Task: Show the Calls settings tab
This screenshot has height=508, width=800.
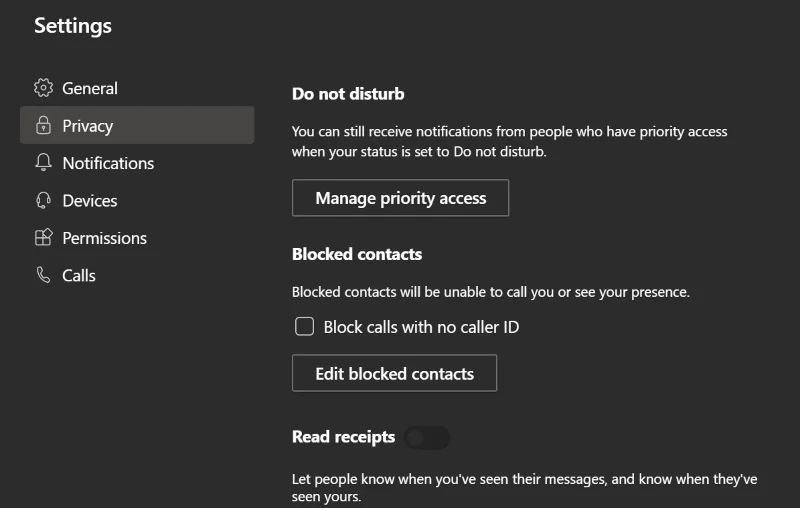Action: (x=137, y=275)
